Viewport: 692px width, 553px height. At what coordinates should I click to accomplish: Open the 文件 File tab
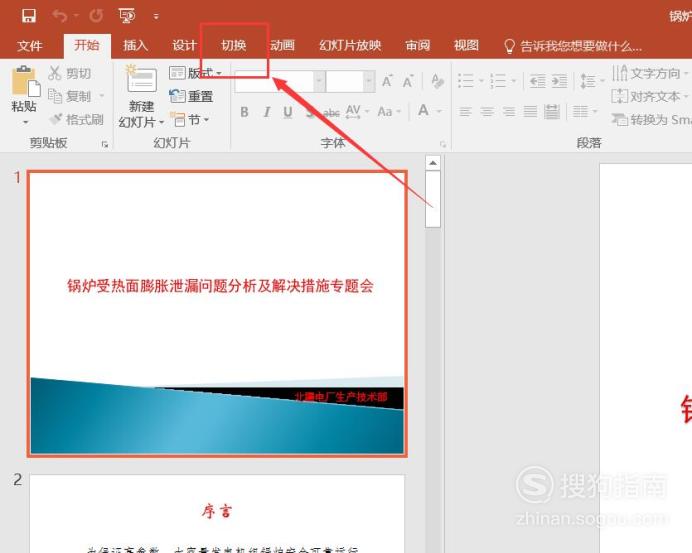(30, 45)
